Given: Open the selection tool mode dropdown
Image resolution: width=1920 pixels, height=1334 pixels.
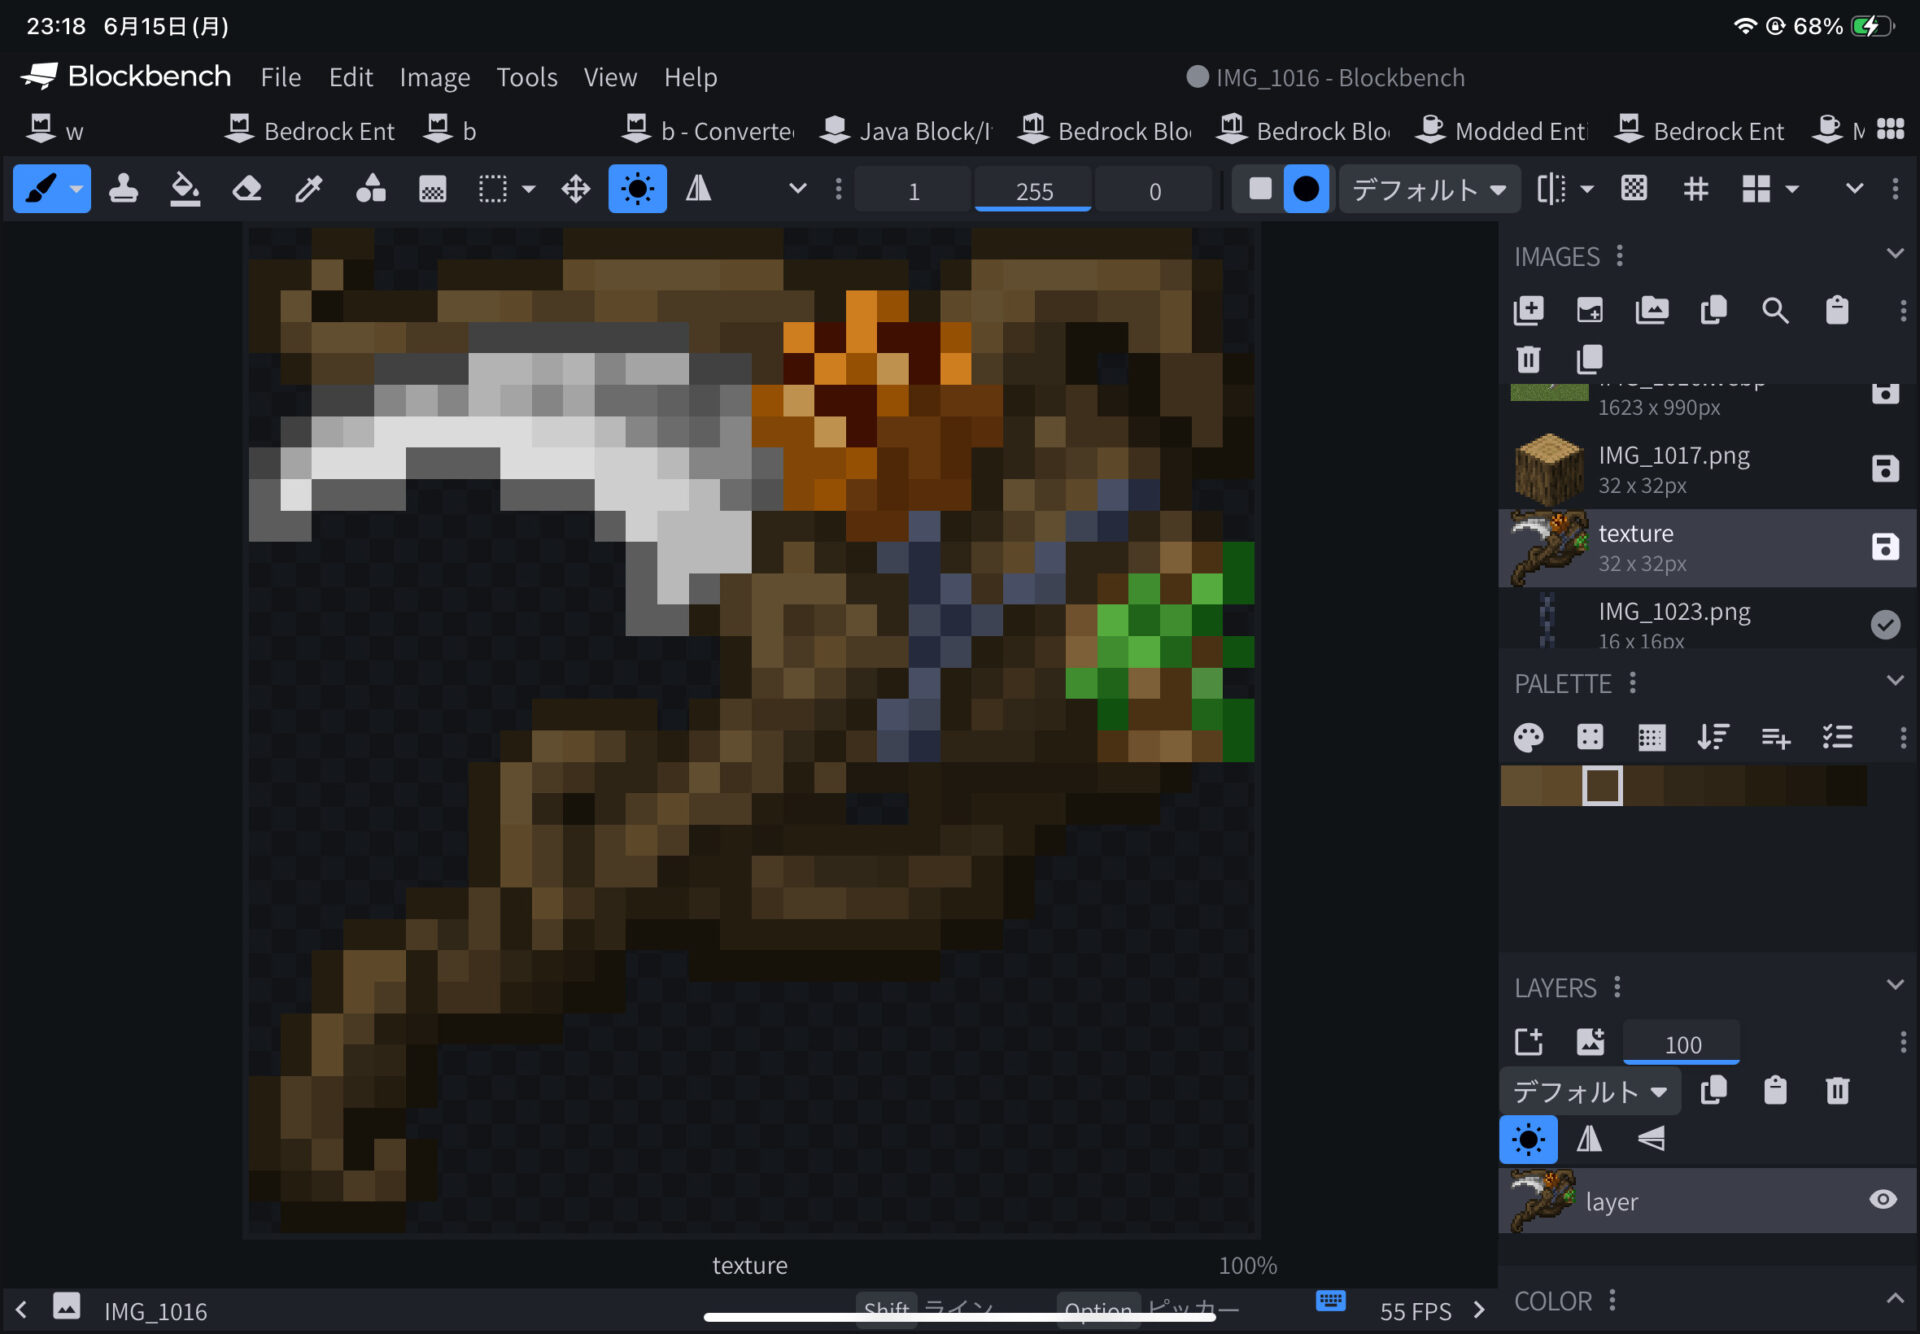Looking at the screenshot, I should click(529, 189).
